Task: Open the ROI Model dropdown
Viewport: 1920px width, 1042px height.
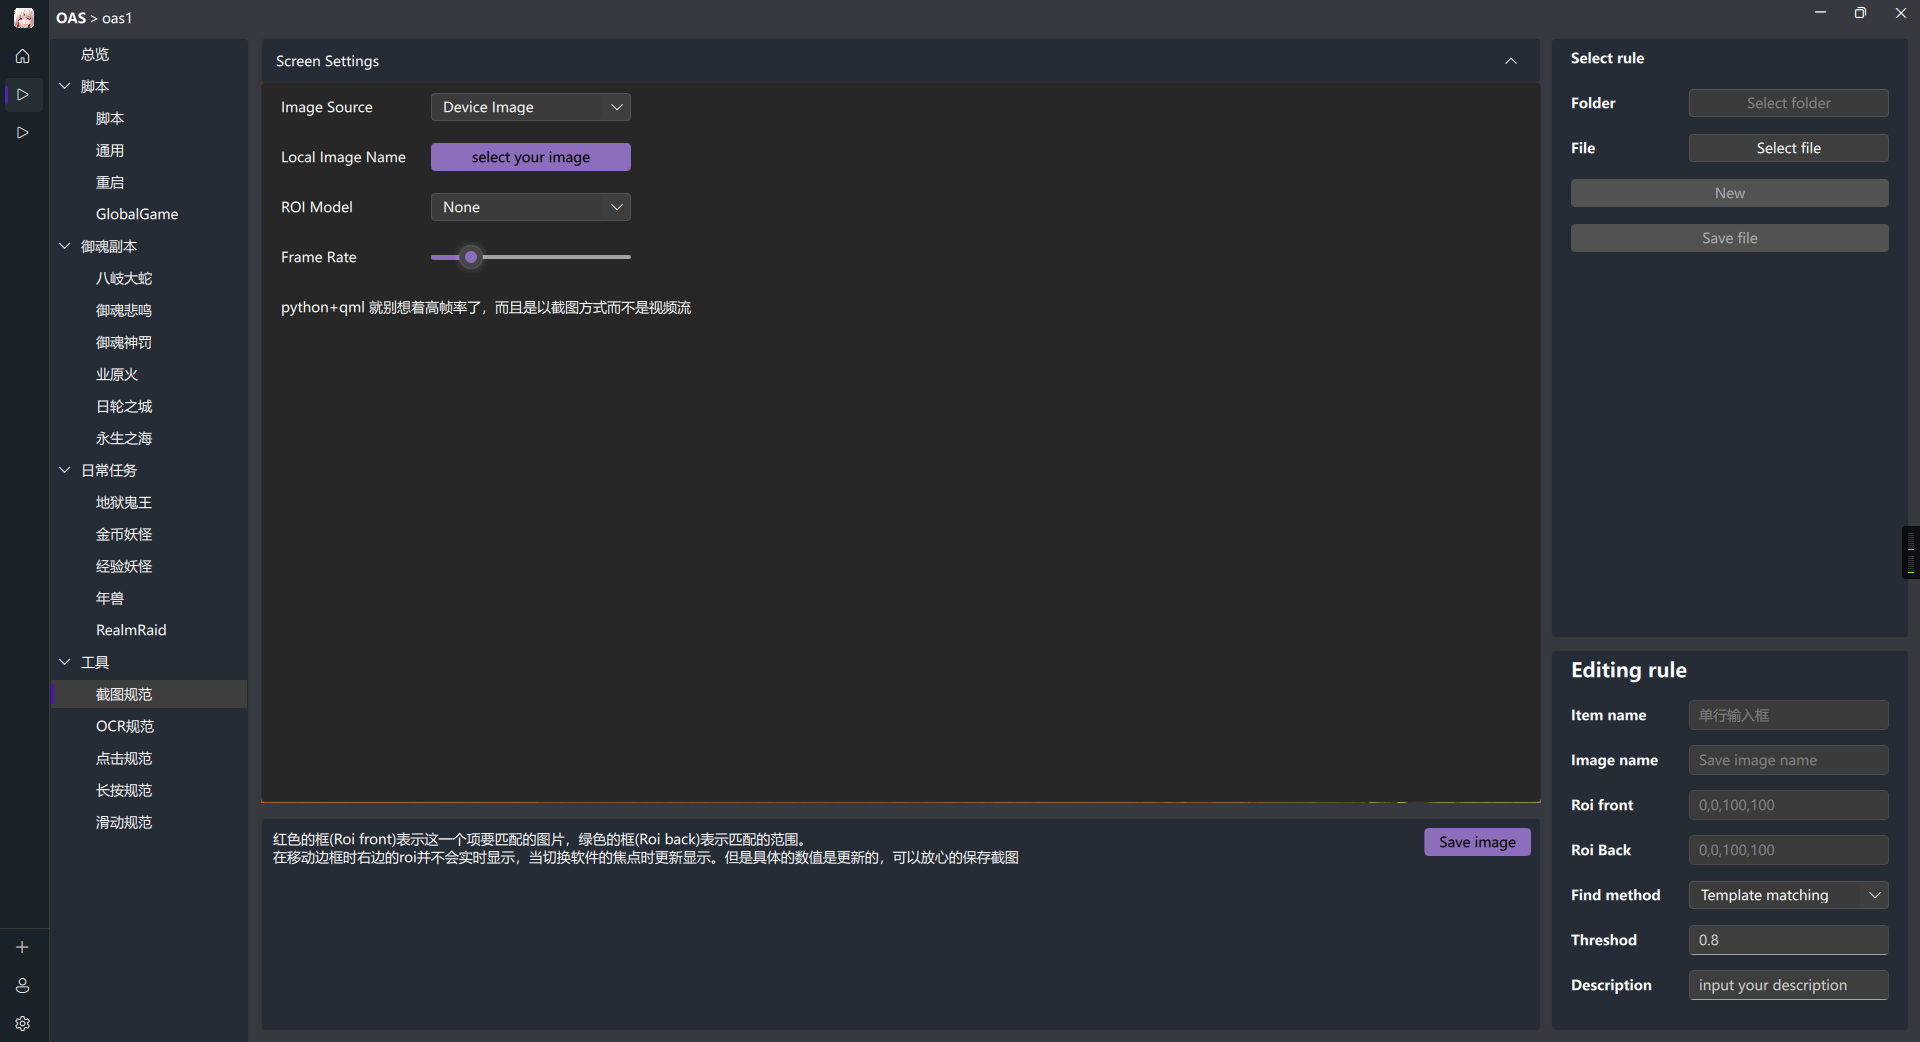Action: [x=530, y=207]
